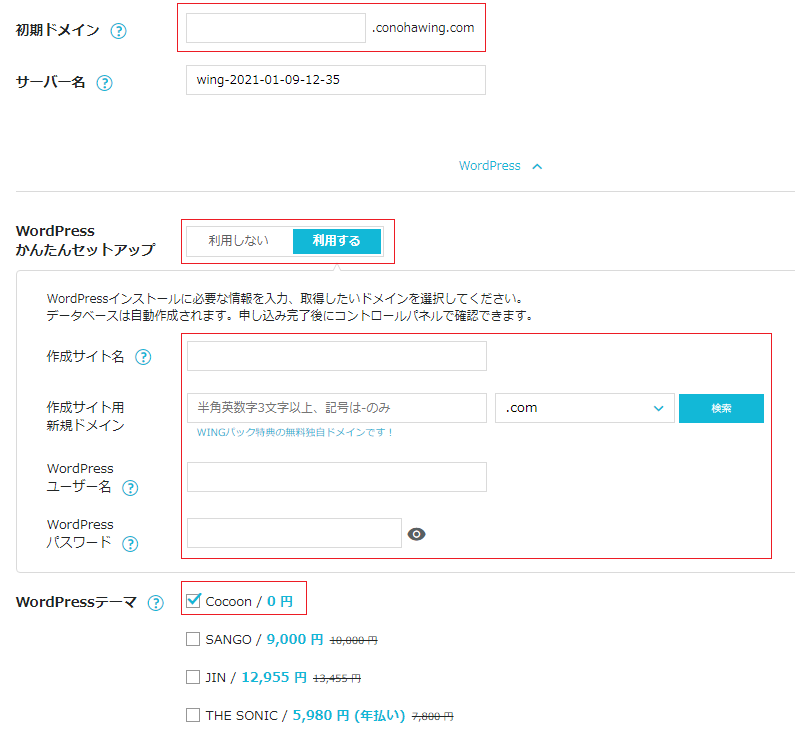Check the THE SONIC theme checkbox
Viewport: 795px width, 742px height.
pyautogui.click(x=193, y=715)
